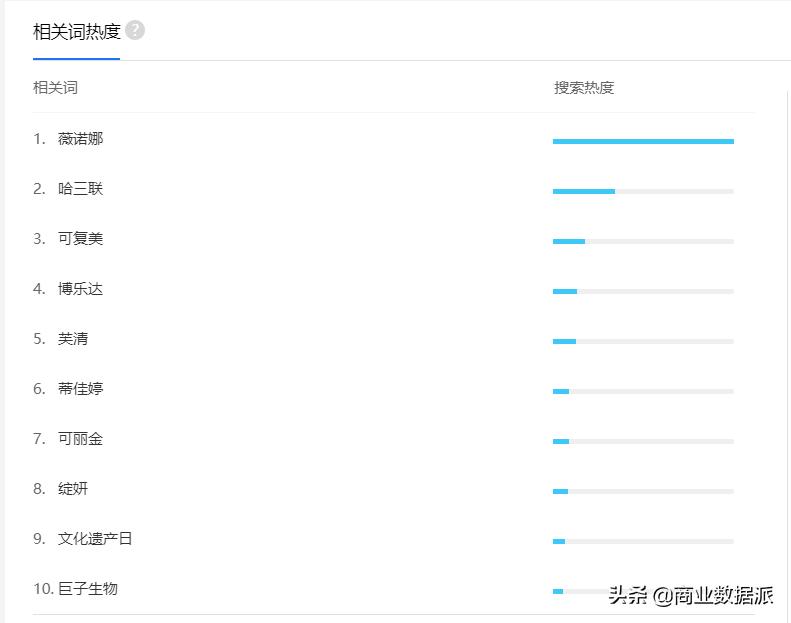
Task: Open the 芙清 keyword entry
Action: point(73,339)
